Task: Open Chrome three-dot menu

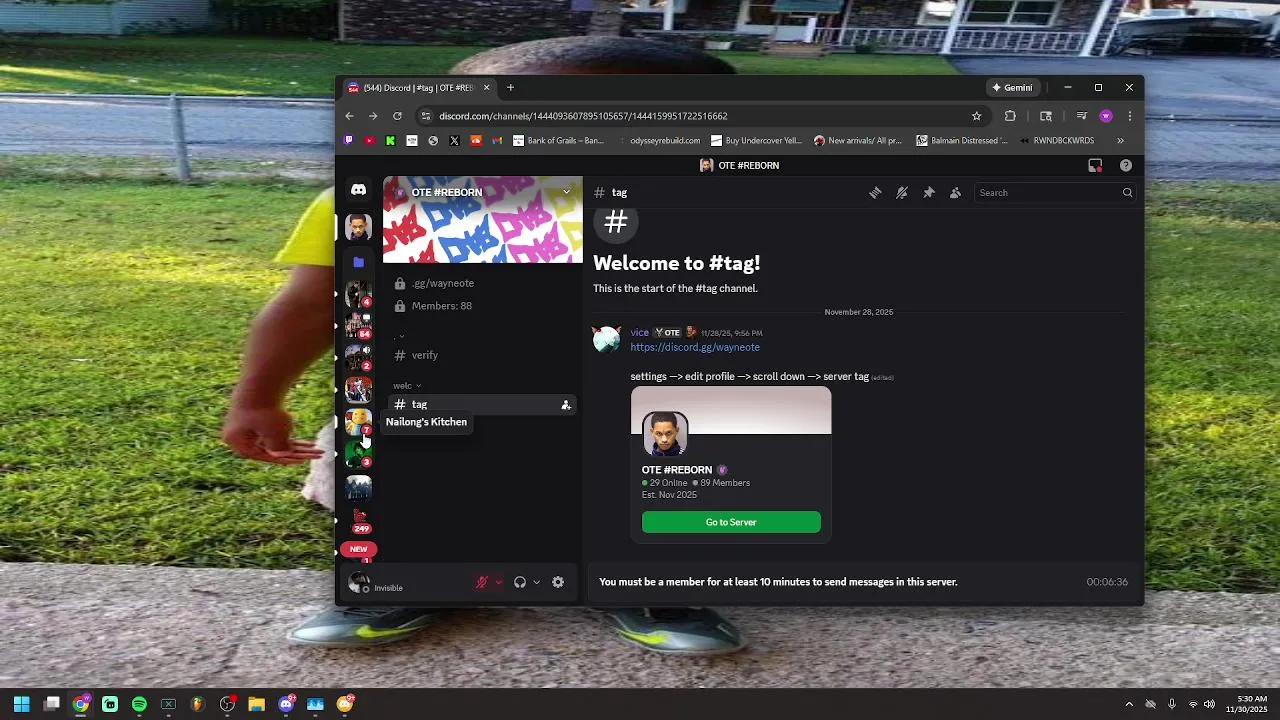Action: click(1130, 116)
